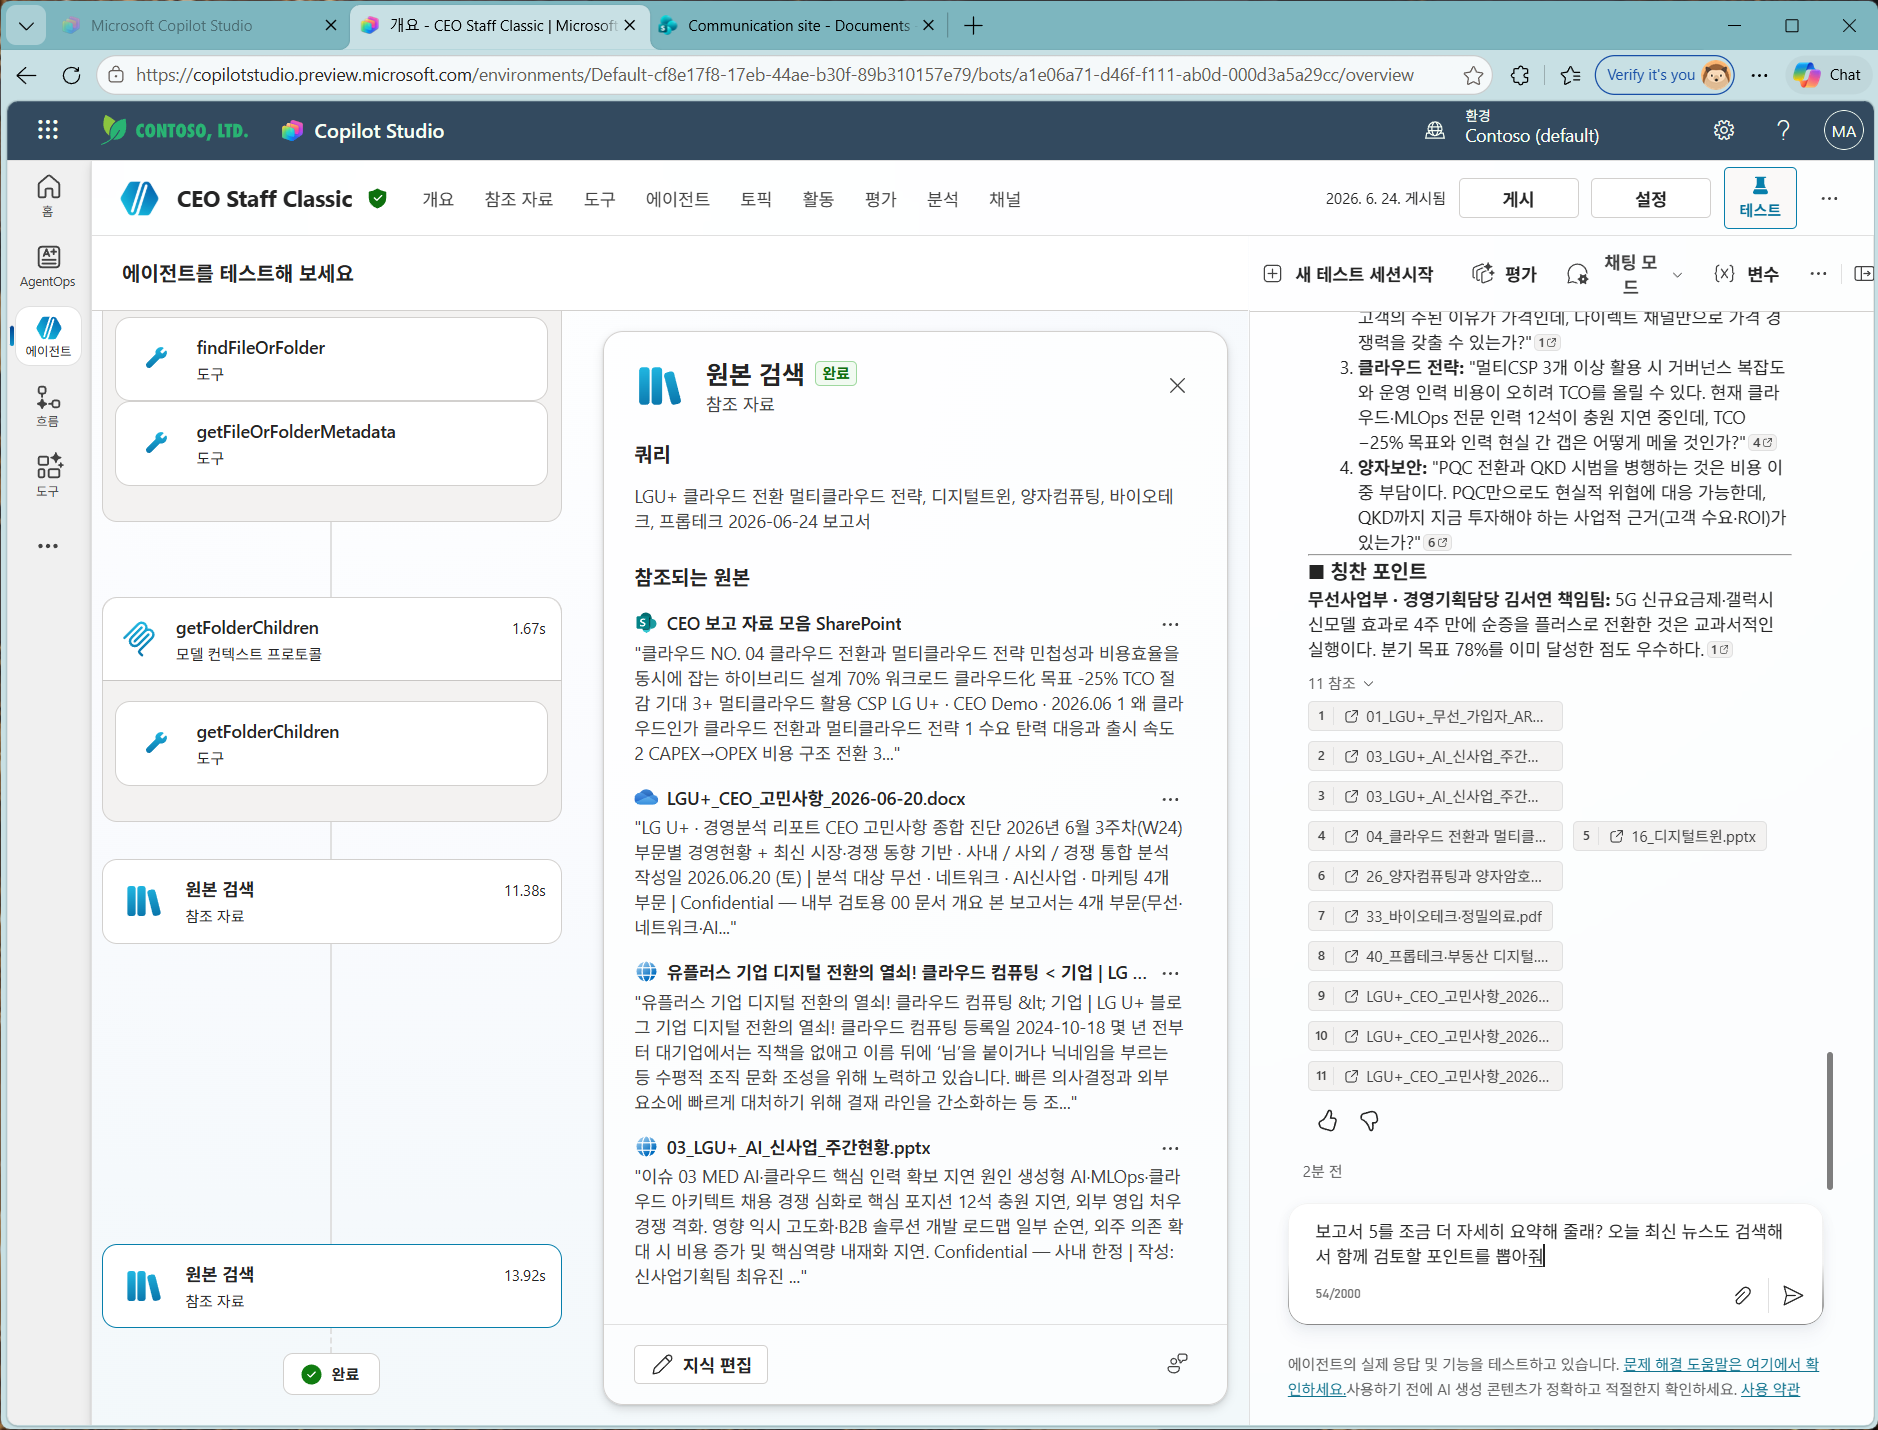Select the getFileOrFolderMetadata tool card
This screenshot has height=1430, width=1878.
(x=331, y=443)
